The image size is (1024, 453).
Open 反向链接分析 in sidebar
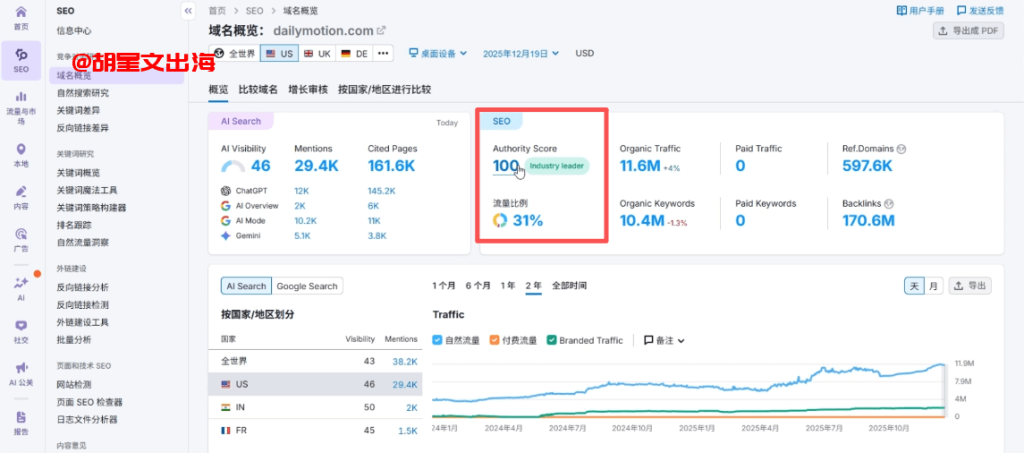coord(83,287)
